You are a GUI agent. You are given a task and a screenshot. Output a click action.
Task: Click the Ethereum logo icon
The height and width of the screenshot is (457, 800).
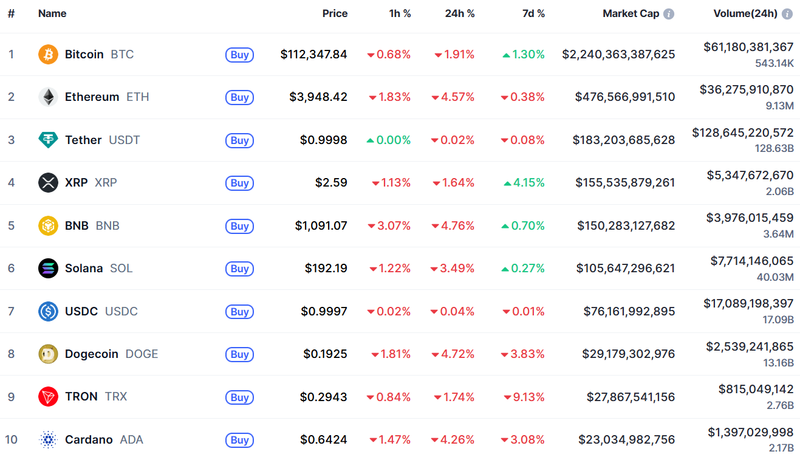pyautogui.click(x=47, y=97)
